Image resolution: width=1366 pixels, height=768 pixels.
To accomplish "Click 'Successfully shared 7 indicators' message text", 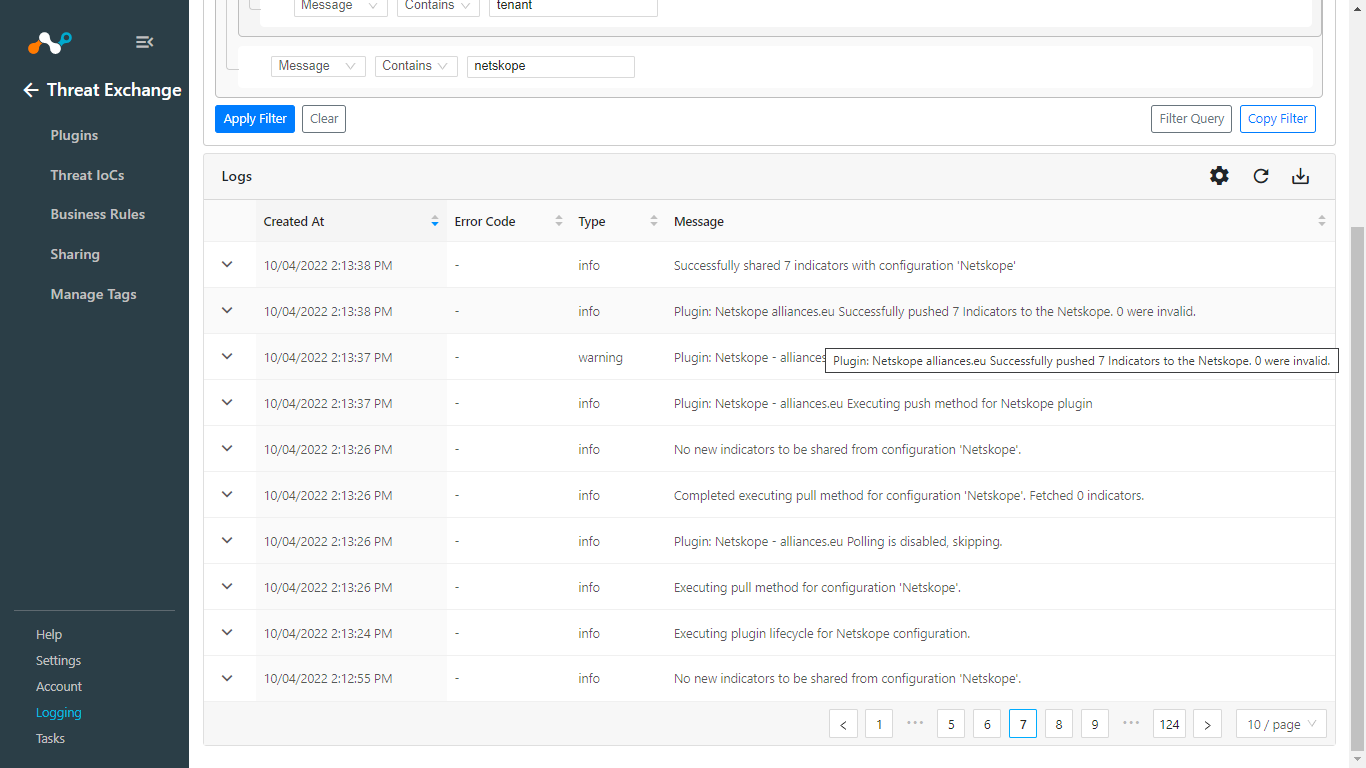I will (x=845, y=266).
